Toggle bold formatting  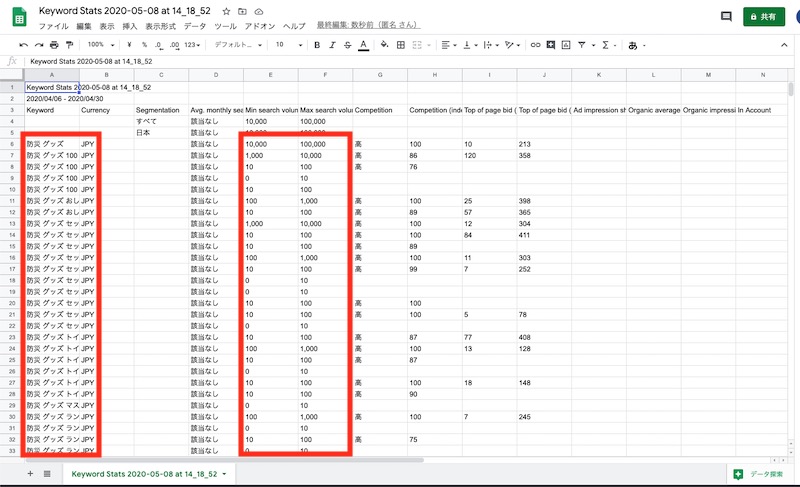click(x=317, y=45)
